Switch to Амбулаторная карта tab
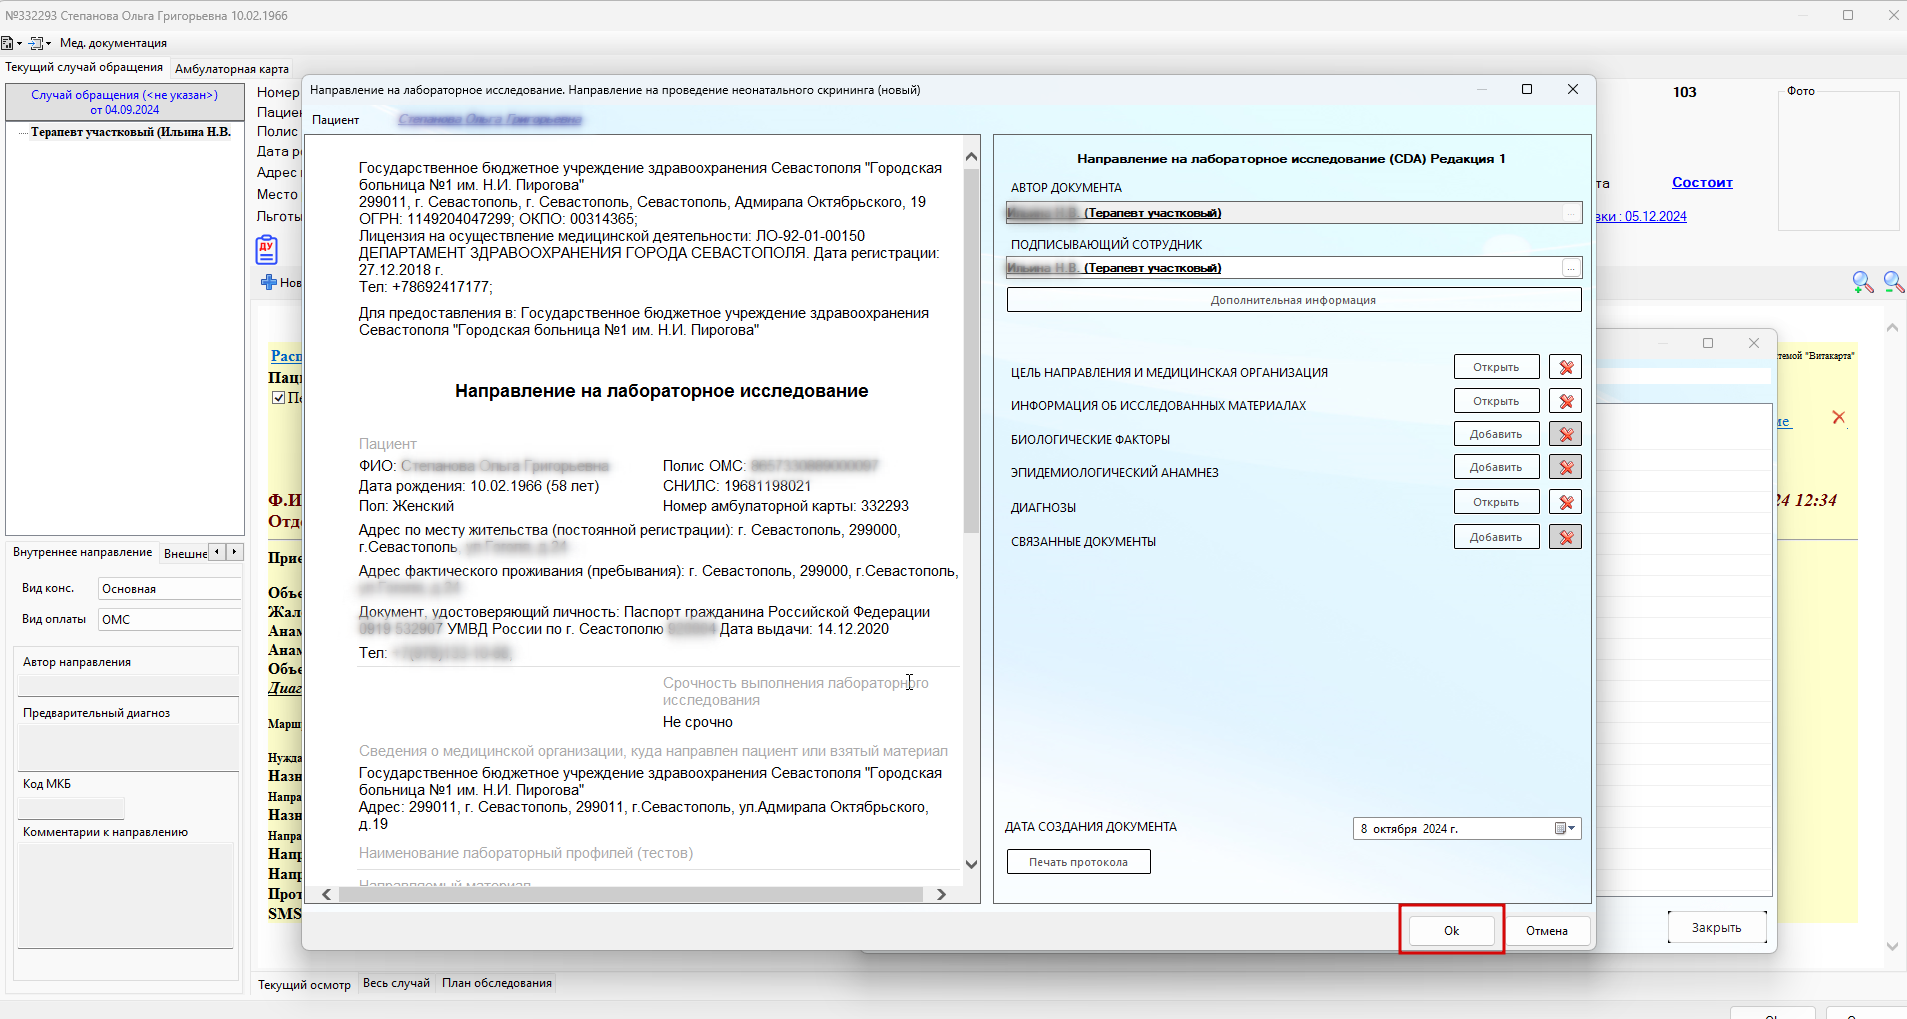This screenshot has height=1019, width=1907. click(x=232, y=69)
